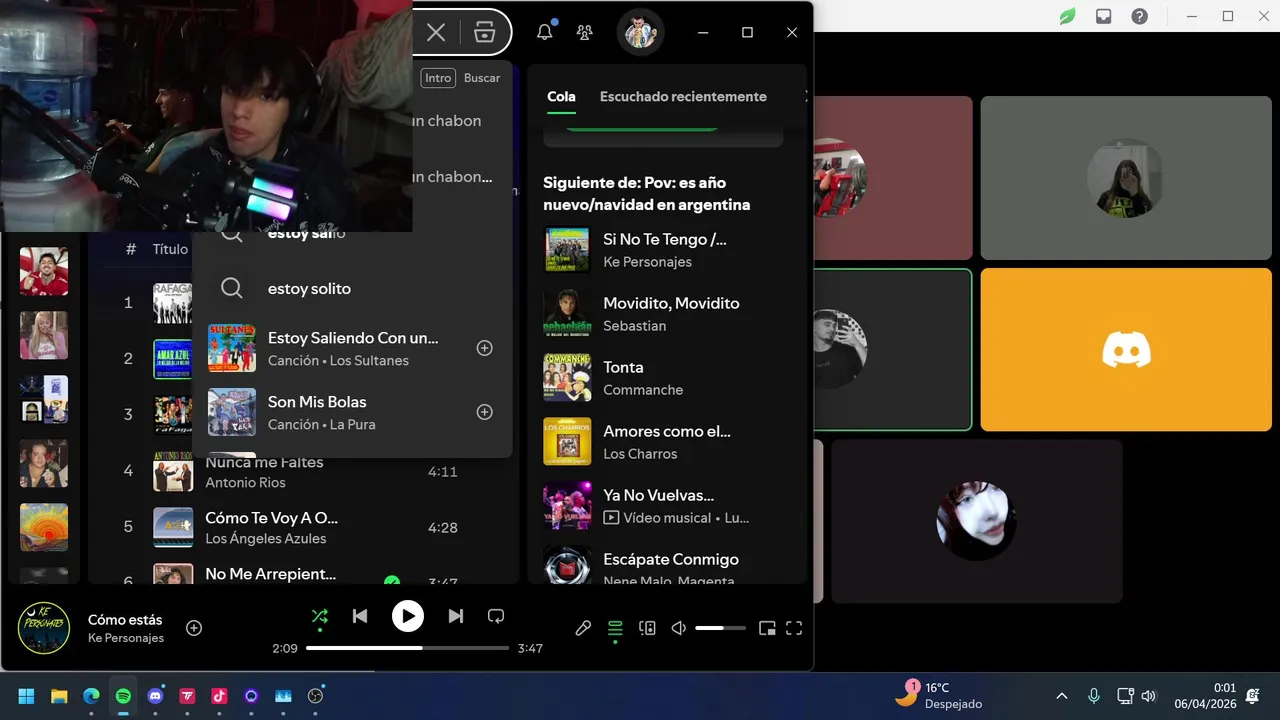Switch to the Escuchado recientemente tab
This screenshot has width=1280, height=720.
[x=683, y=97]
